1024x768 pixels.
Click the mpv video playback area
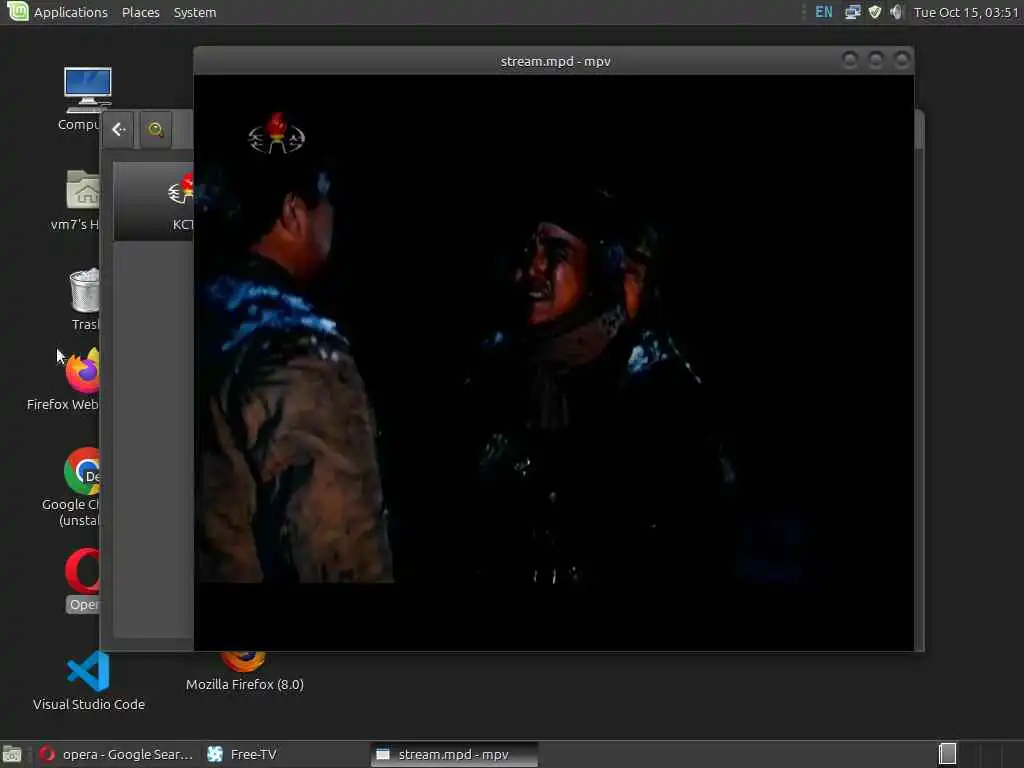coord(554,362)
